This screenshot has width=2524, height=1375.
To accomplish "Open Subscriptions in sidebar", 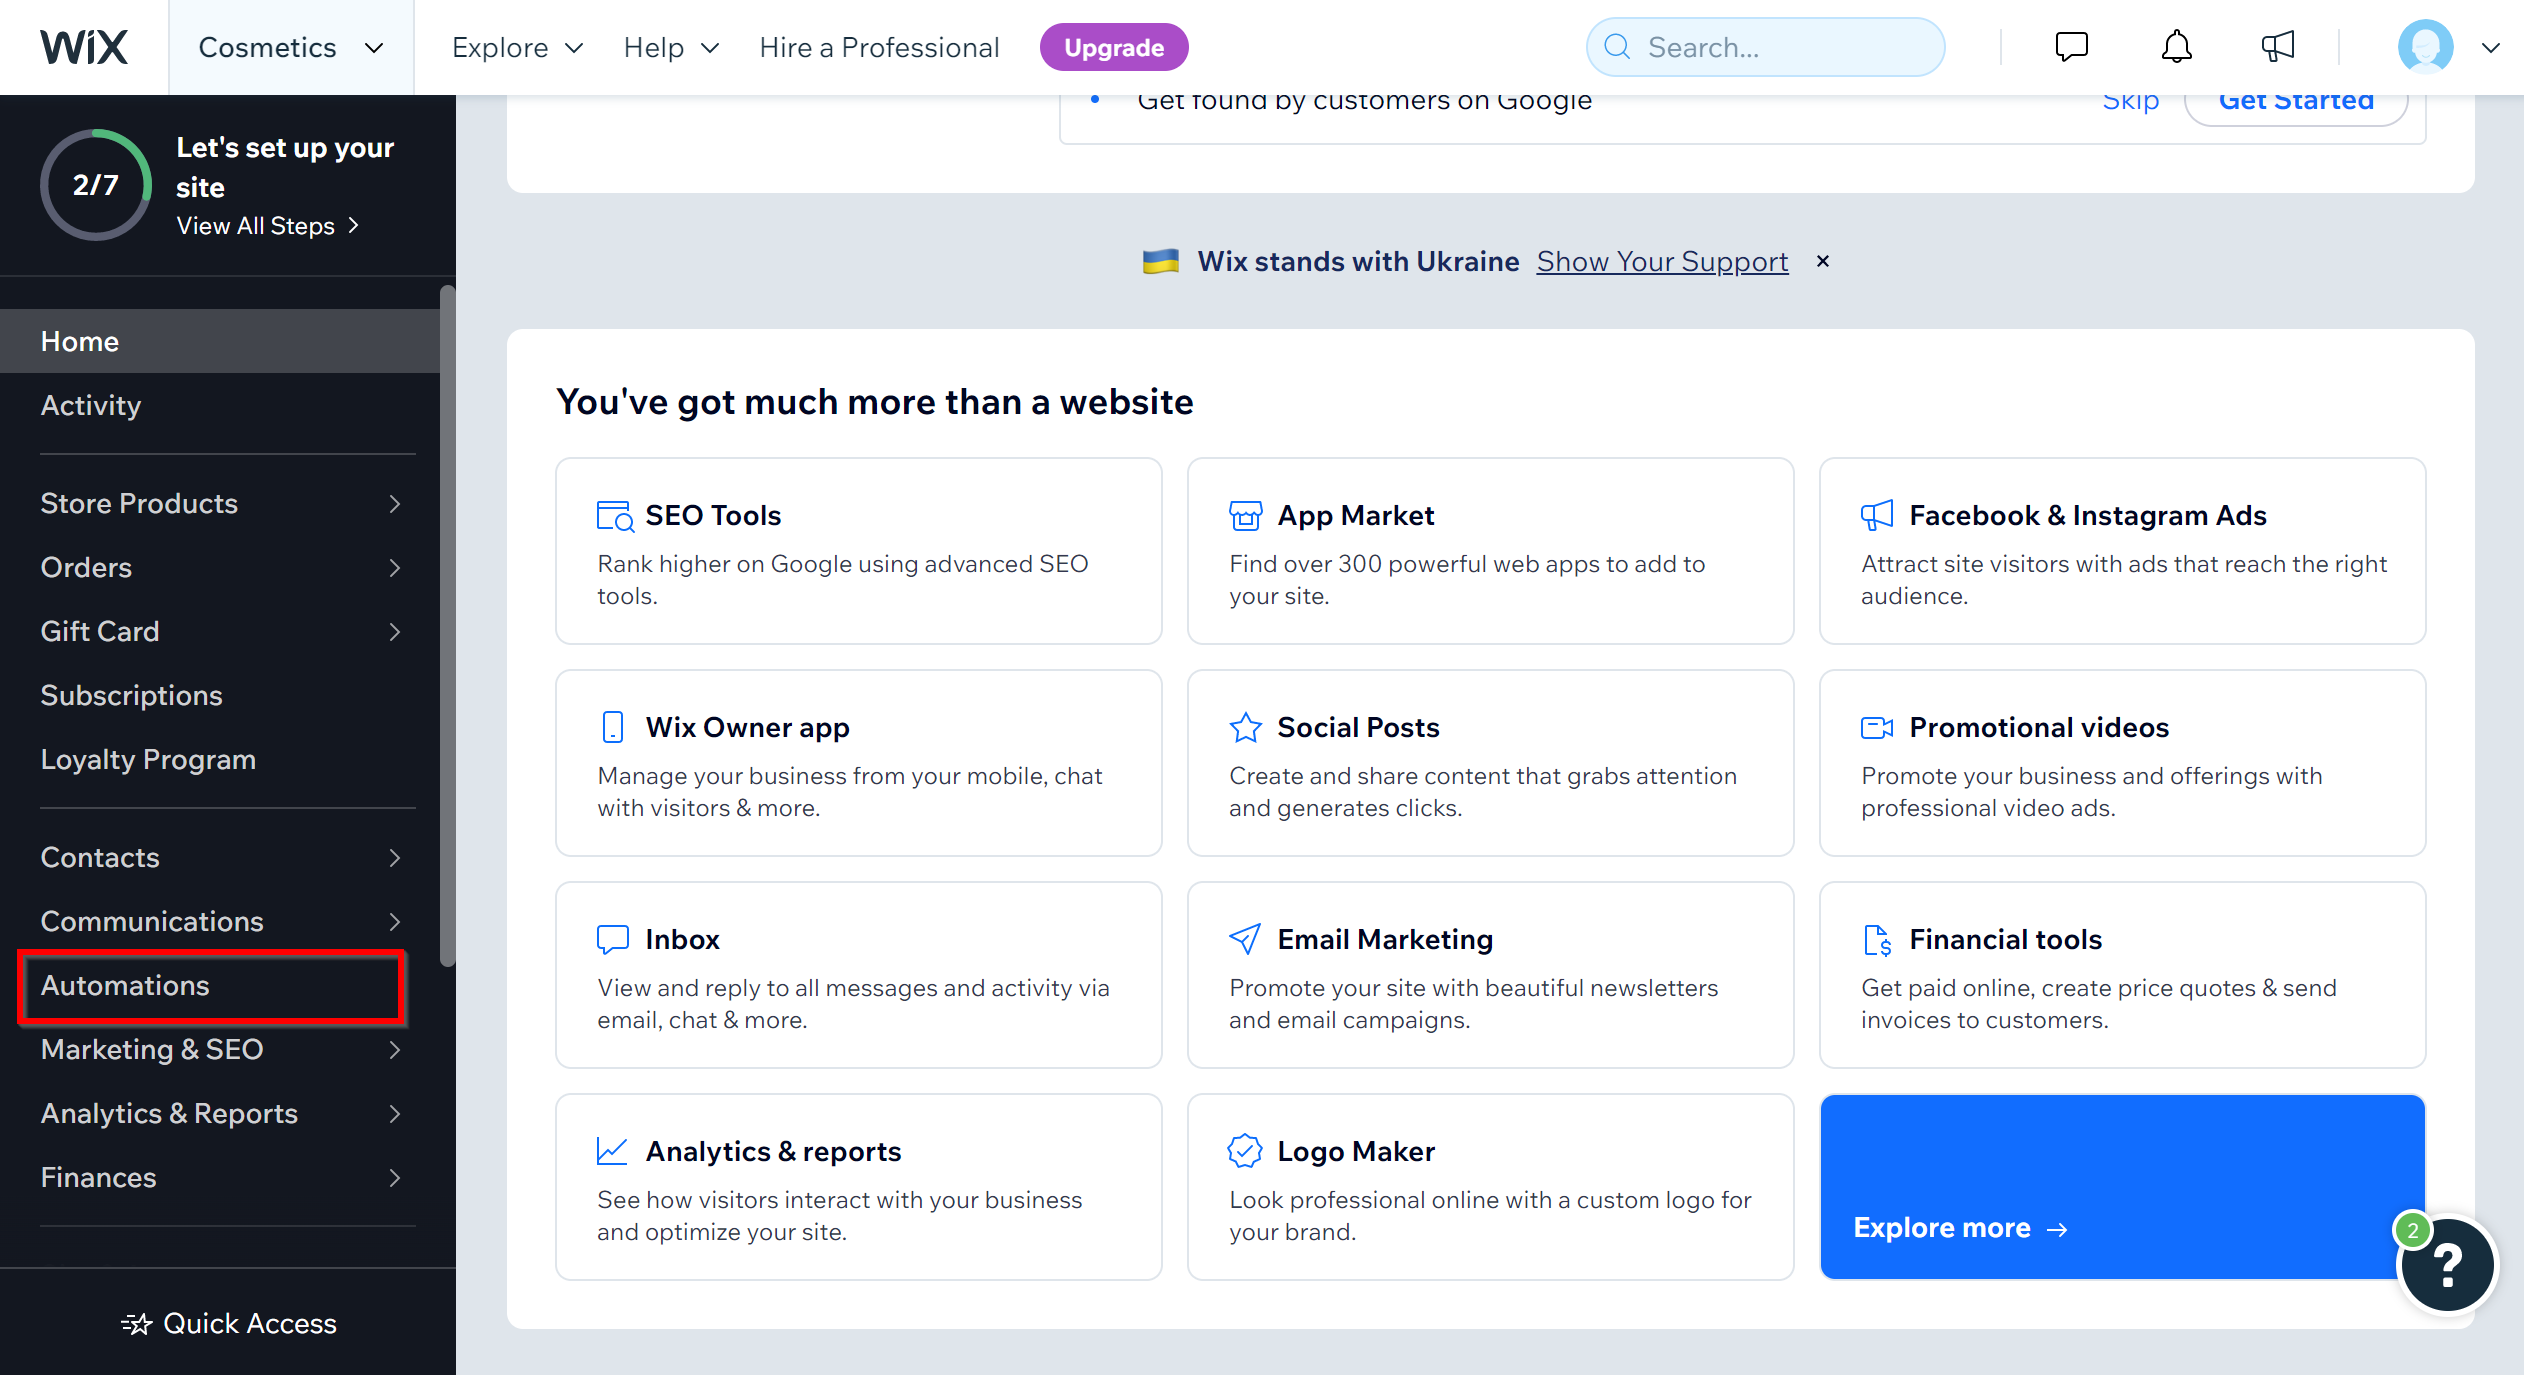I will [x=220, y=695].
